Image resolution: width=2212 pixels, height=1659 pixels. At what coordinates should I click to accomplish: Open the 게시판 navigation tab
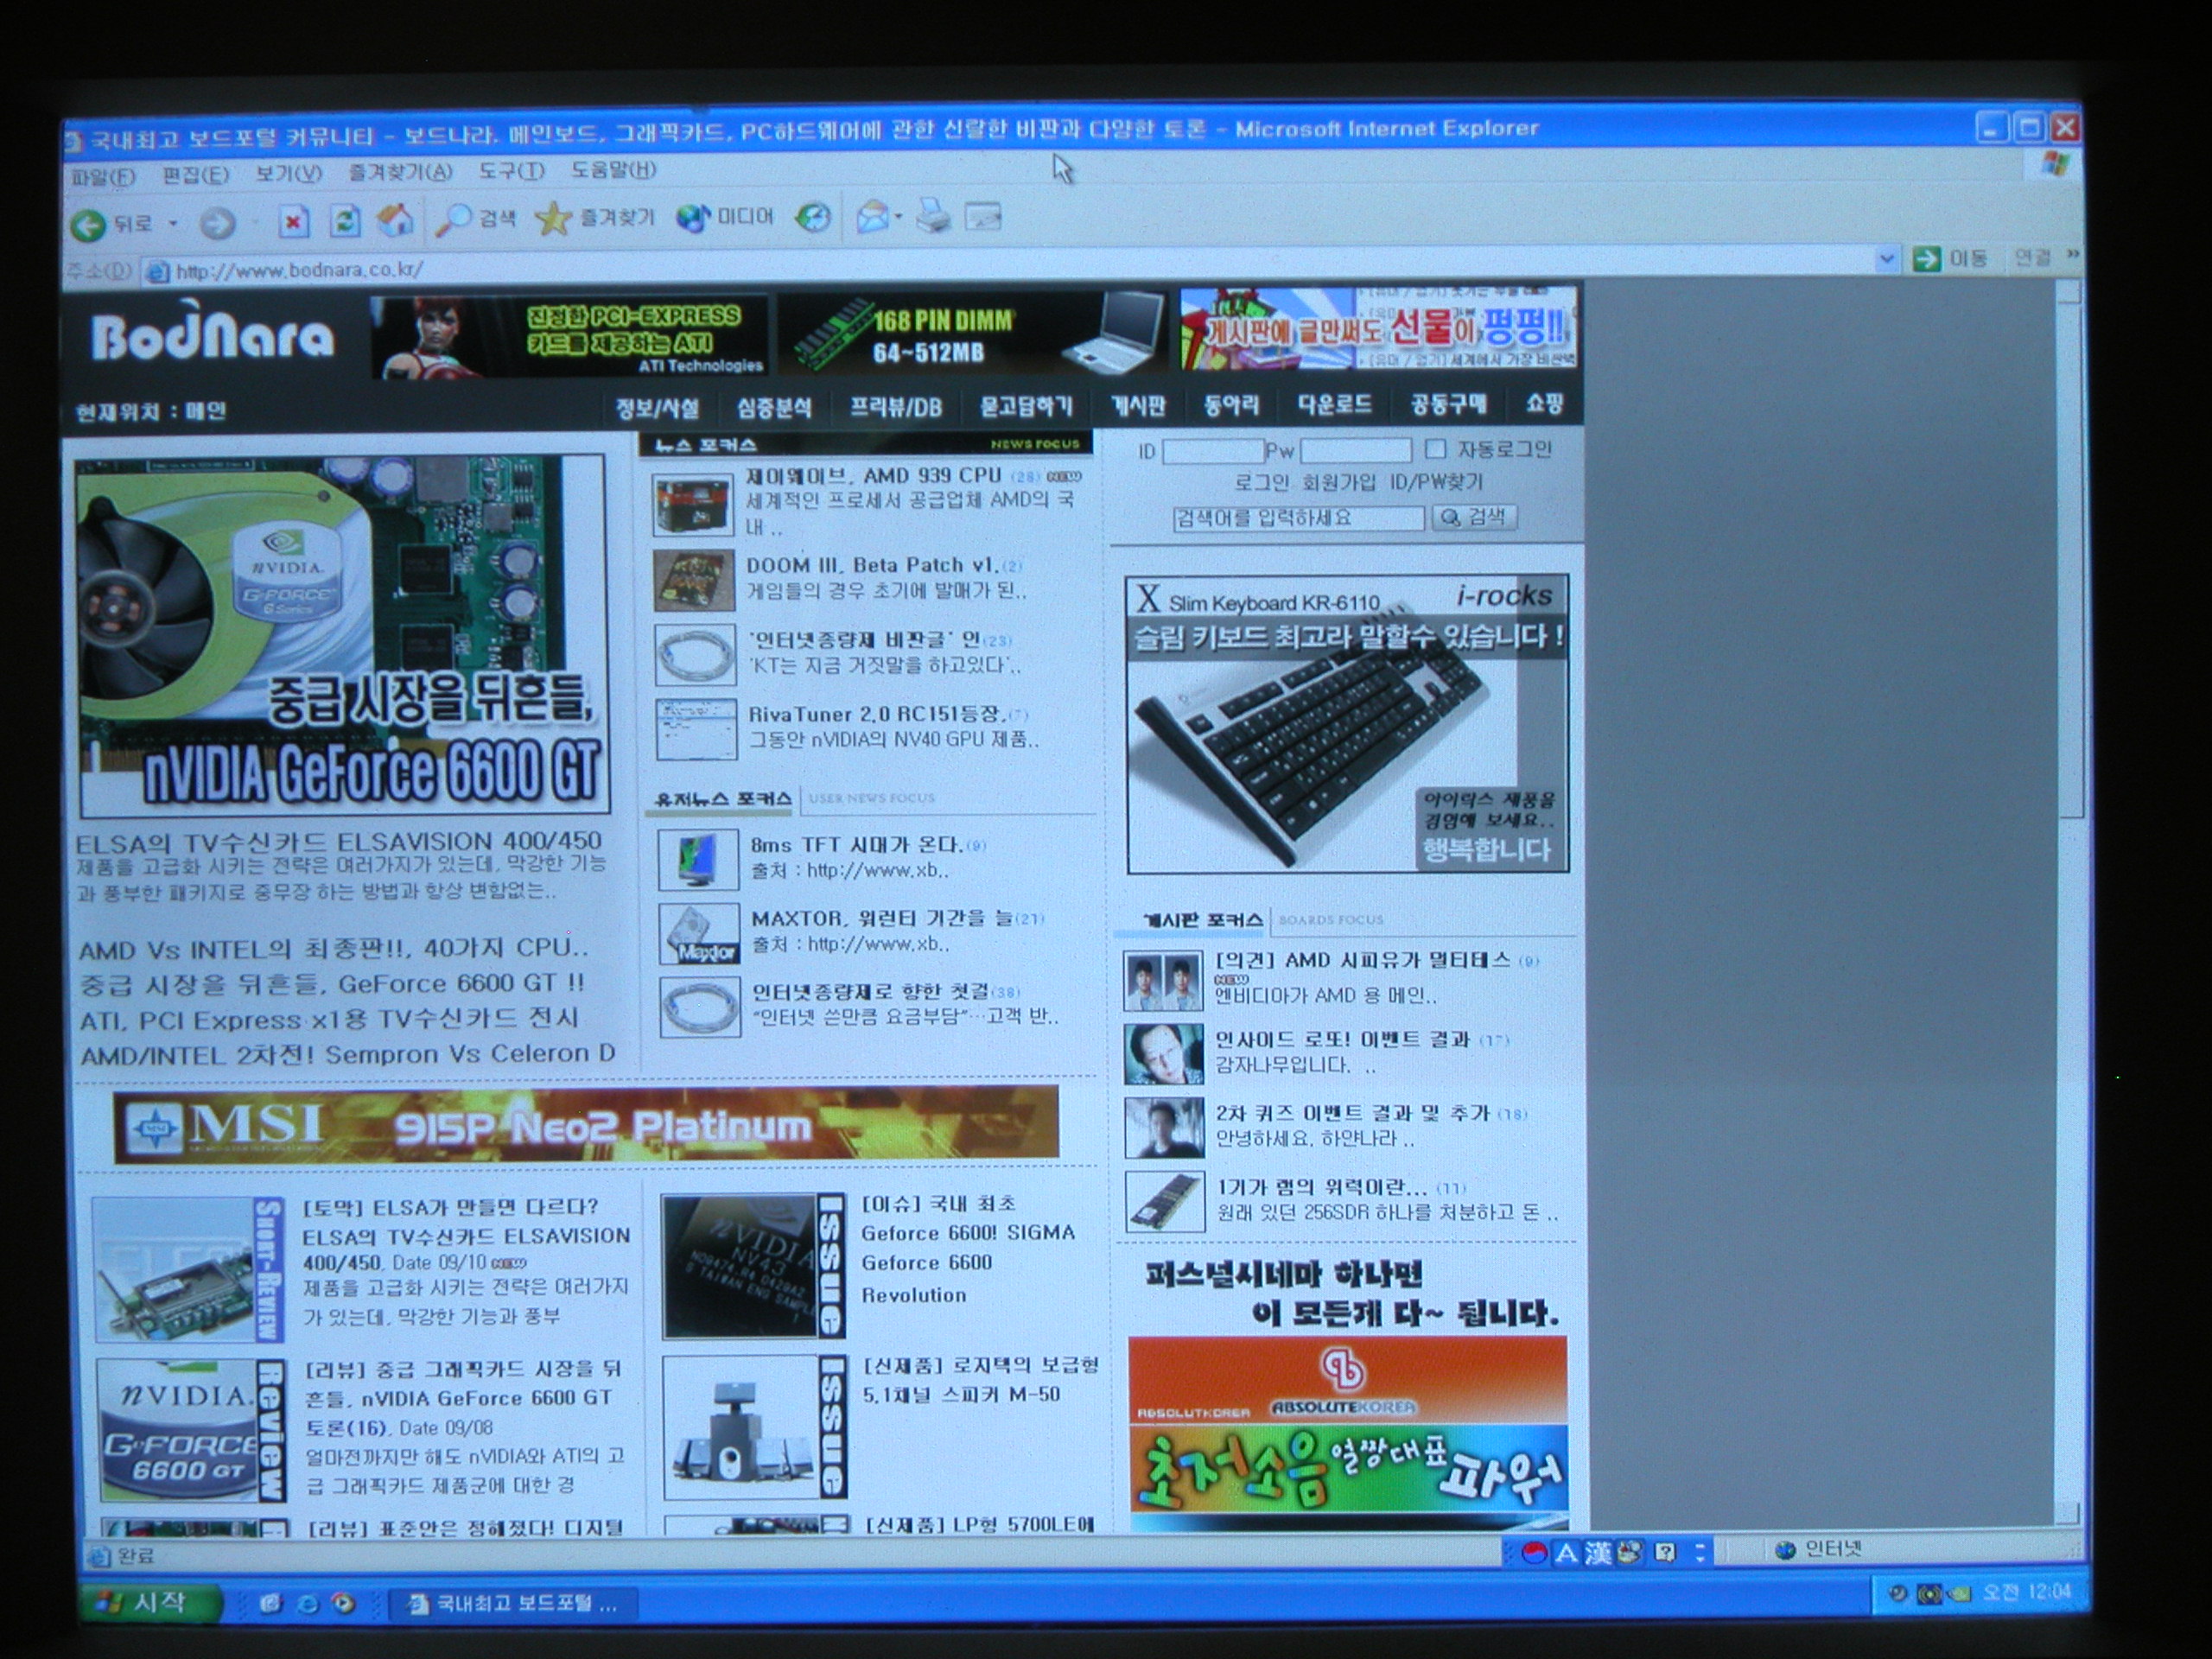(1138, 405)
